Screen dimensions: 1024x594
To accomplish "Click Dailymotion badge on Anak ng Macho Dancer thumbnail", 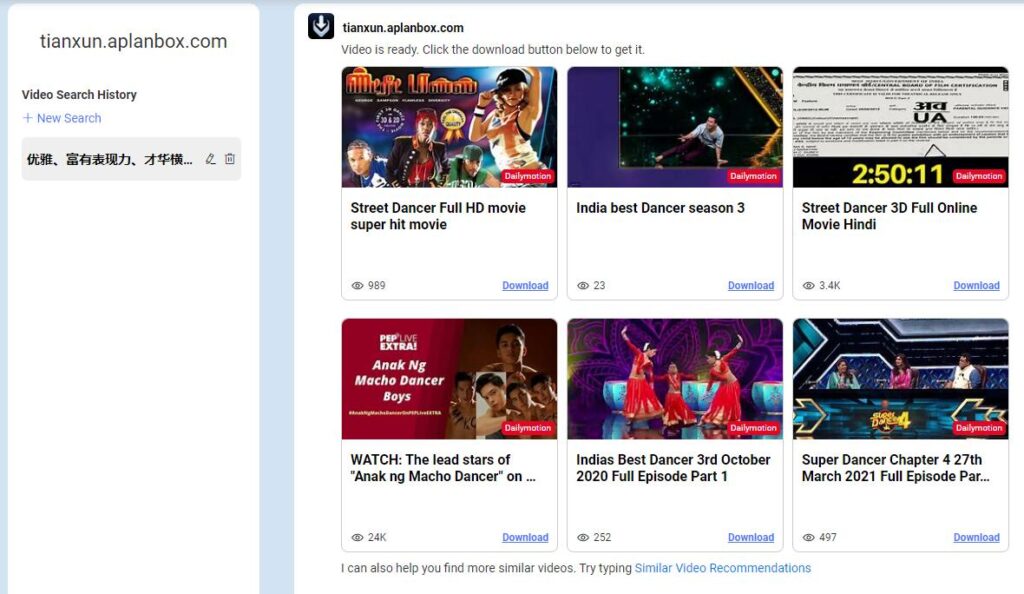I will [x=528, y=428].
